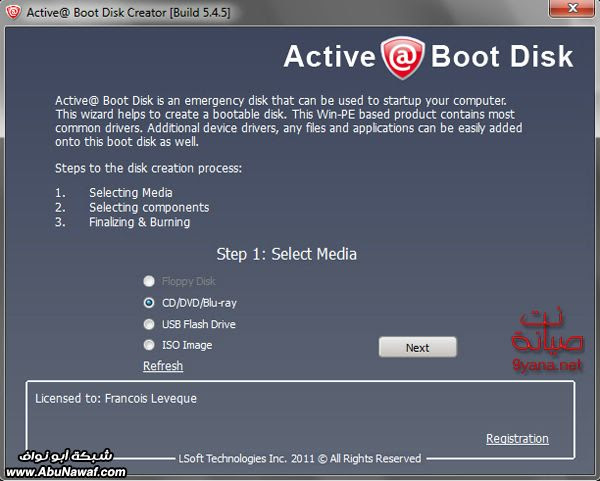Click the 'Finalizing & Burning' step text

(139, 222)
